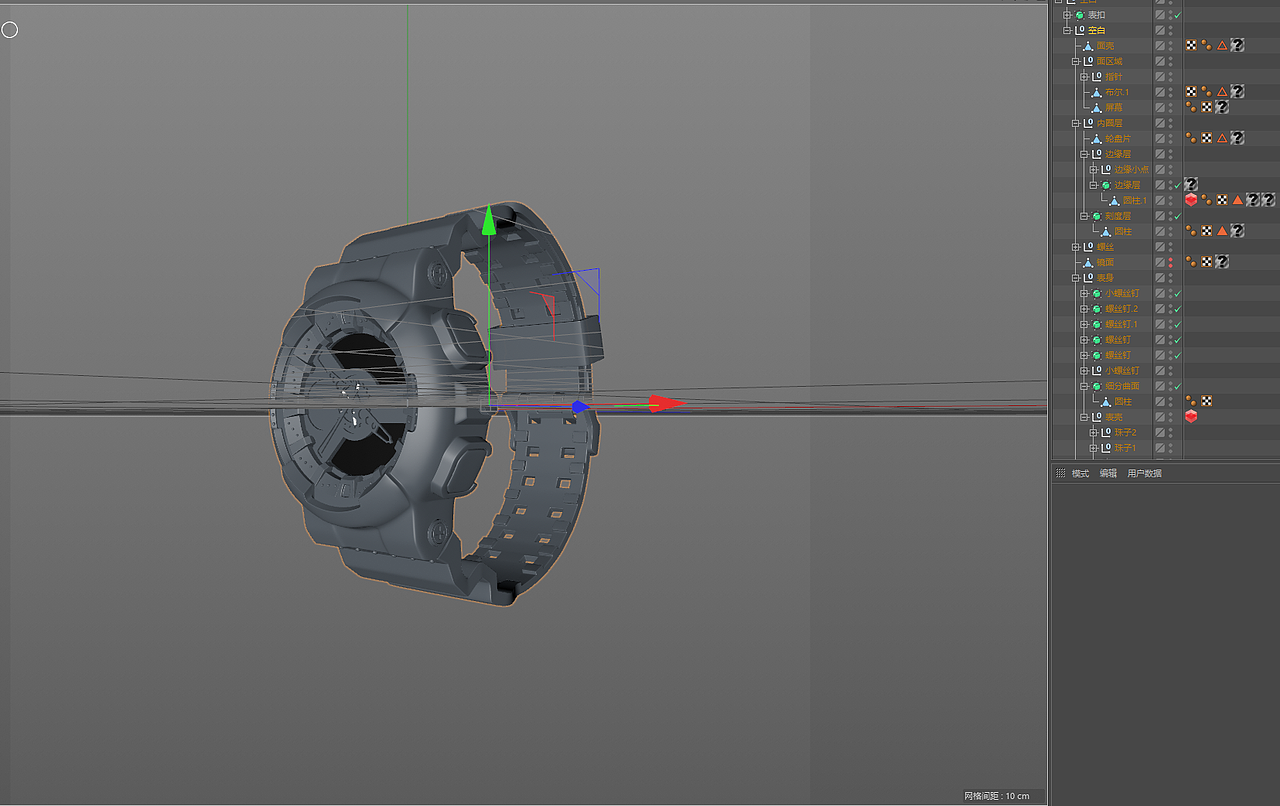
Task: Click the green subdivision icon of 表扣
Action: tap(1080, 15)
